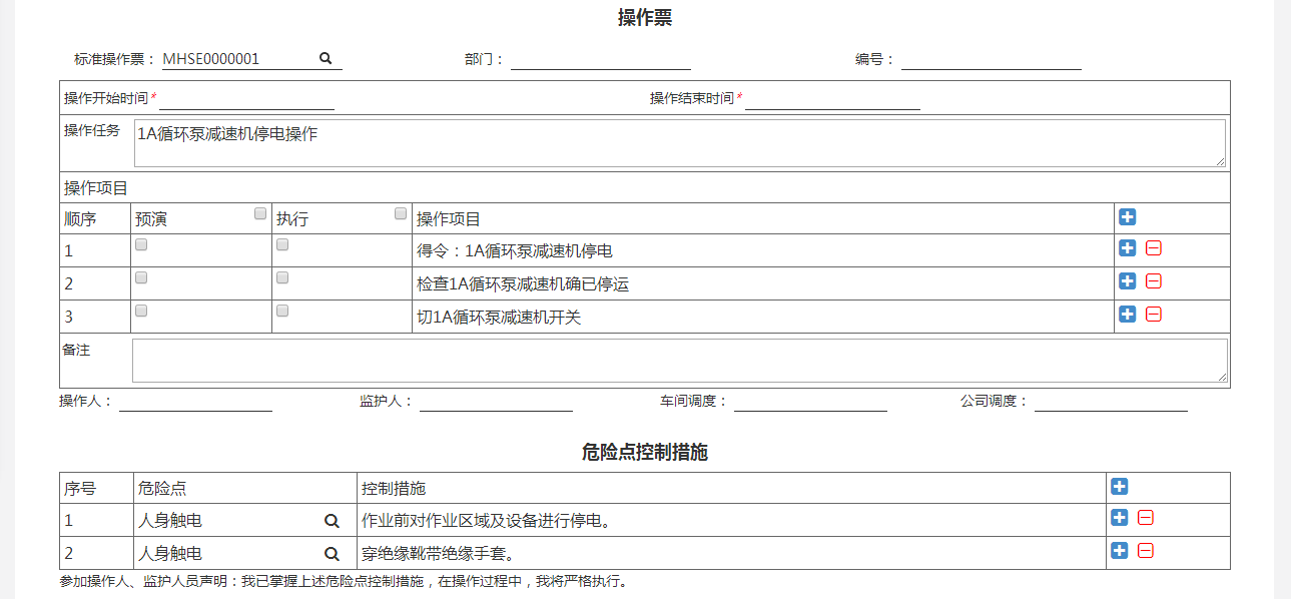Viewport: 1291px width, 599px height.
Task: Click plus icon on row 切1A循环泵减速机开关
Action: click(x=1127, y=314)
